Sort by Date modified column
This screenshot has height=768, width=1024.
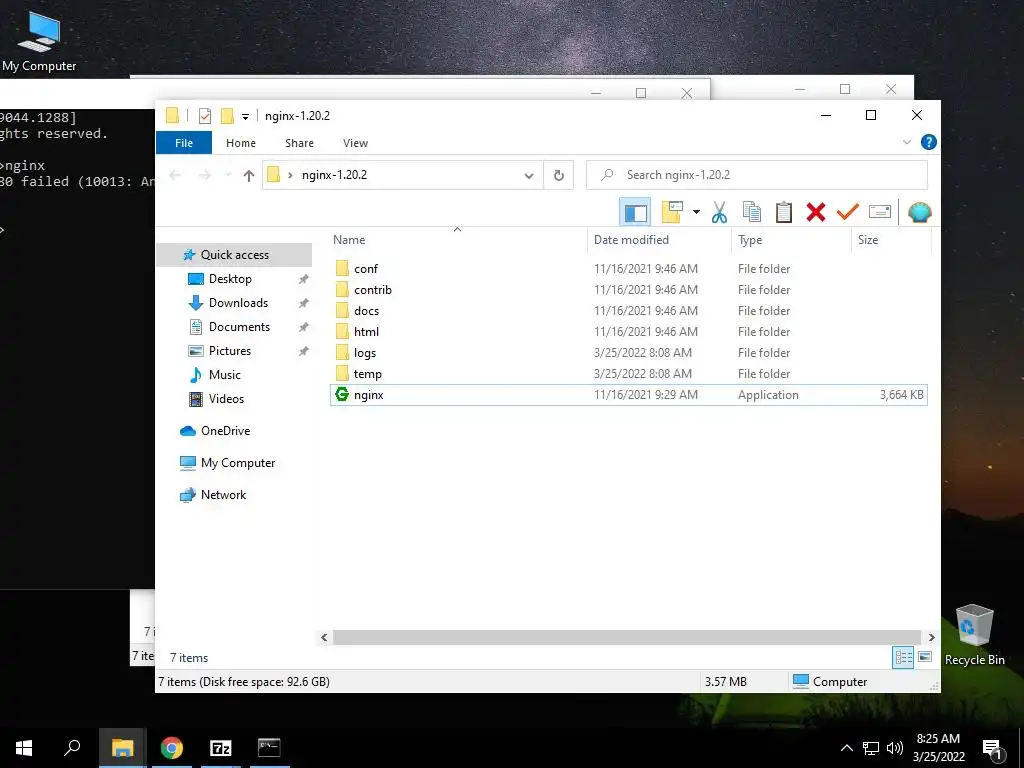659,240
